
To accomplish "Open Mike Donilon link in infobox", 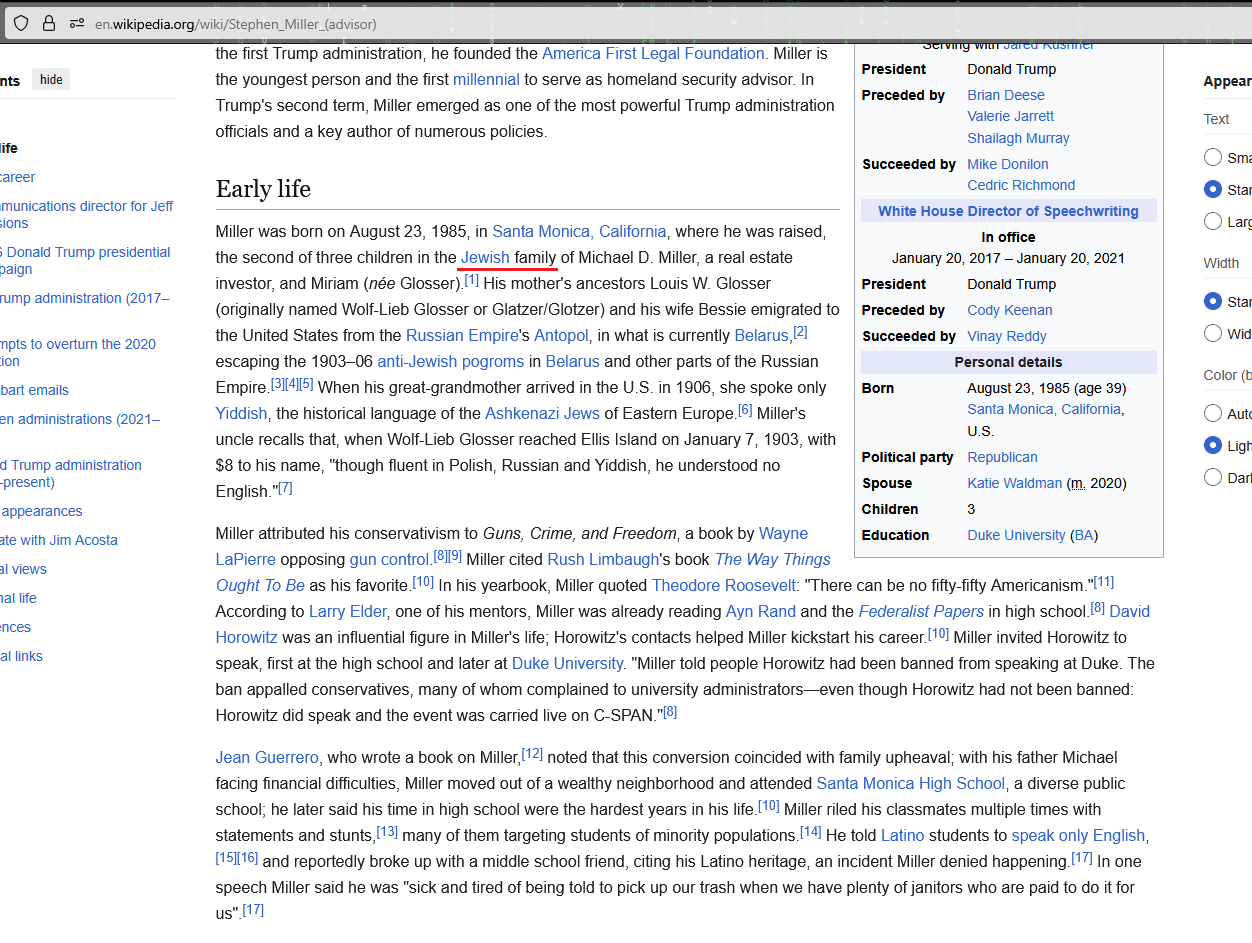I will point(1008,164).
